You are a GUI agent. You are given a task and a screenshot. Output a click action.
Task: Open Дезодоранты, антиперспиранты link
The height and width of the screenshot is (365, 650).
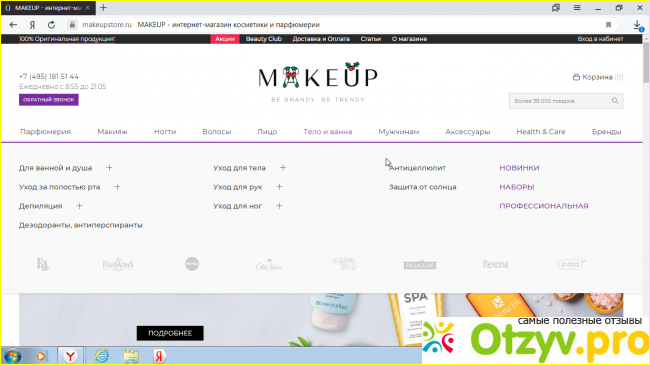click(x=80, y=225)
